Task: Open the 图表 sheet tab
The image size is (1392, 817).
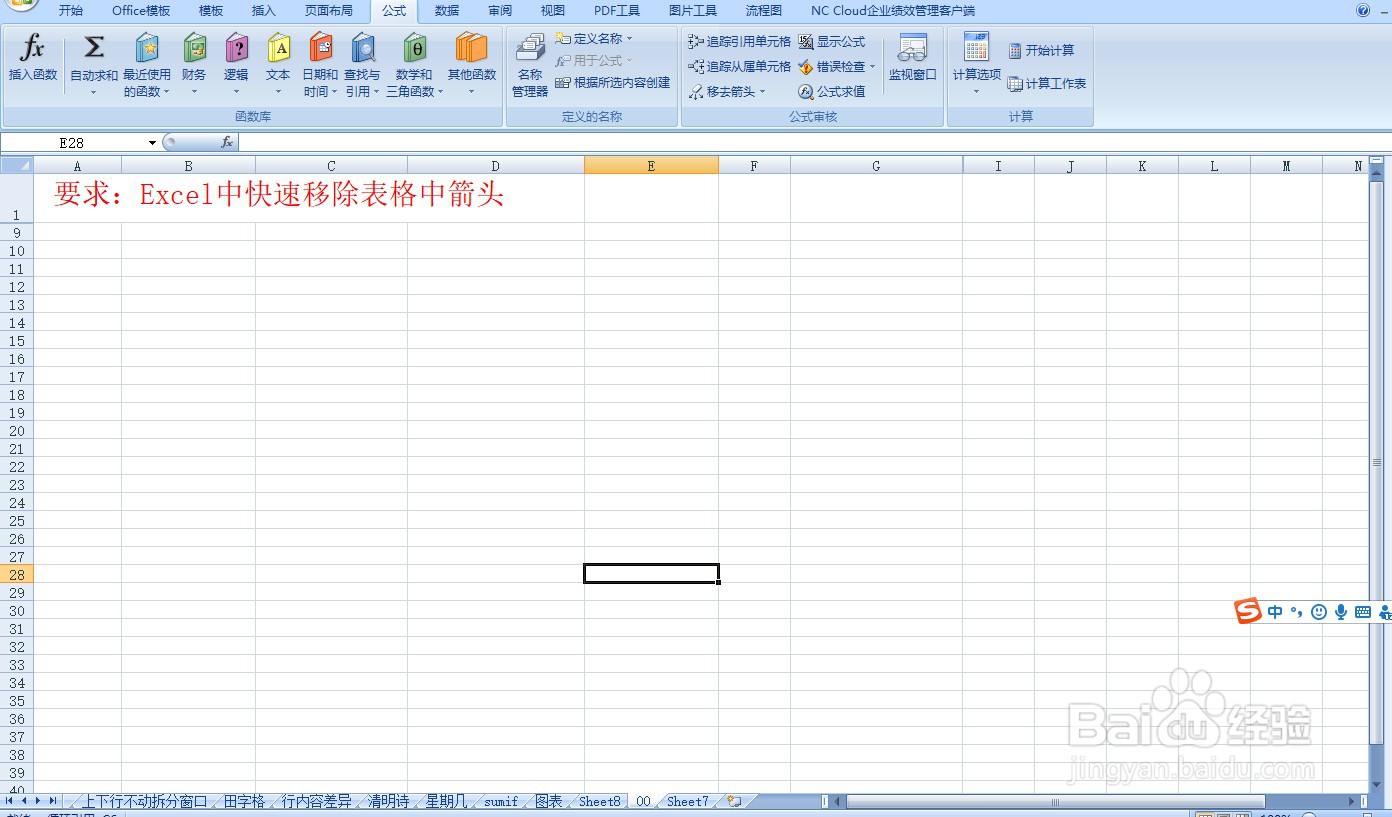Action: tap(549, 801)
